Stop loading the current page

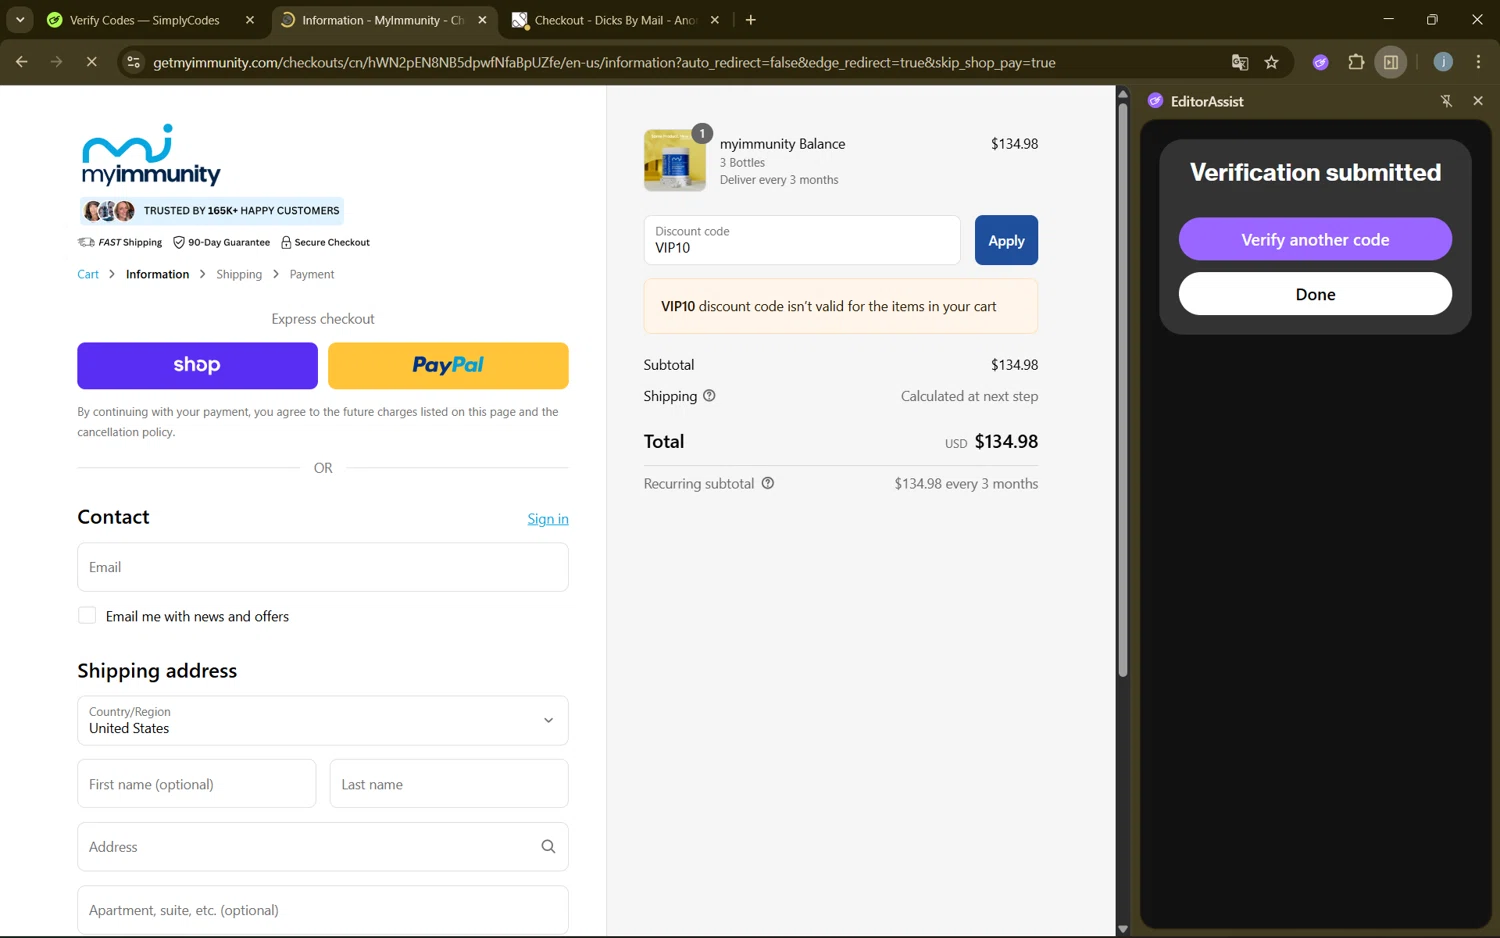click(91, 62)
